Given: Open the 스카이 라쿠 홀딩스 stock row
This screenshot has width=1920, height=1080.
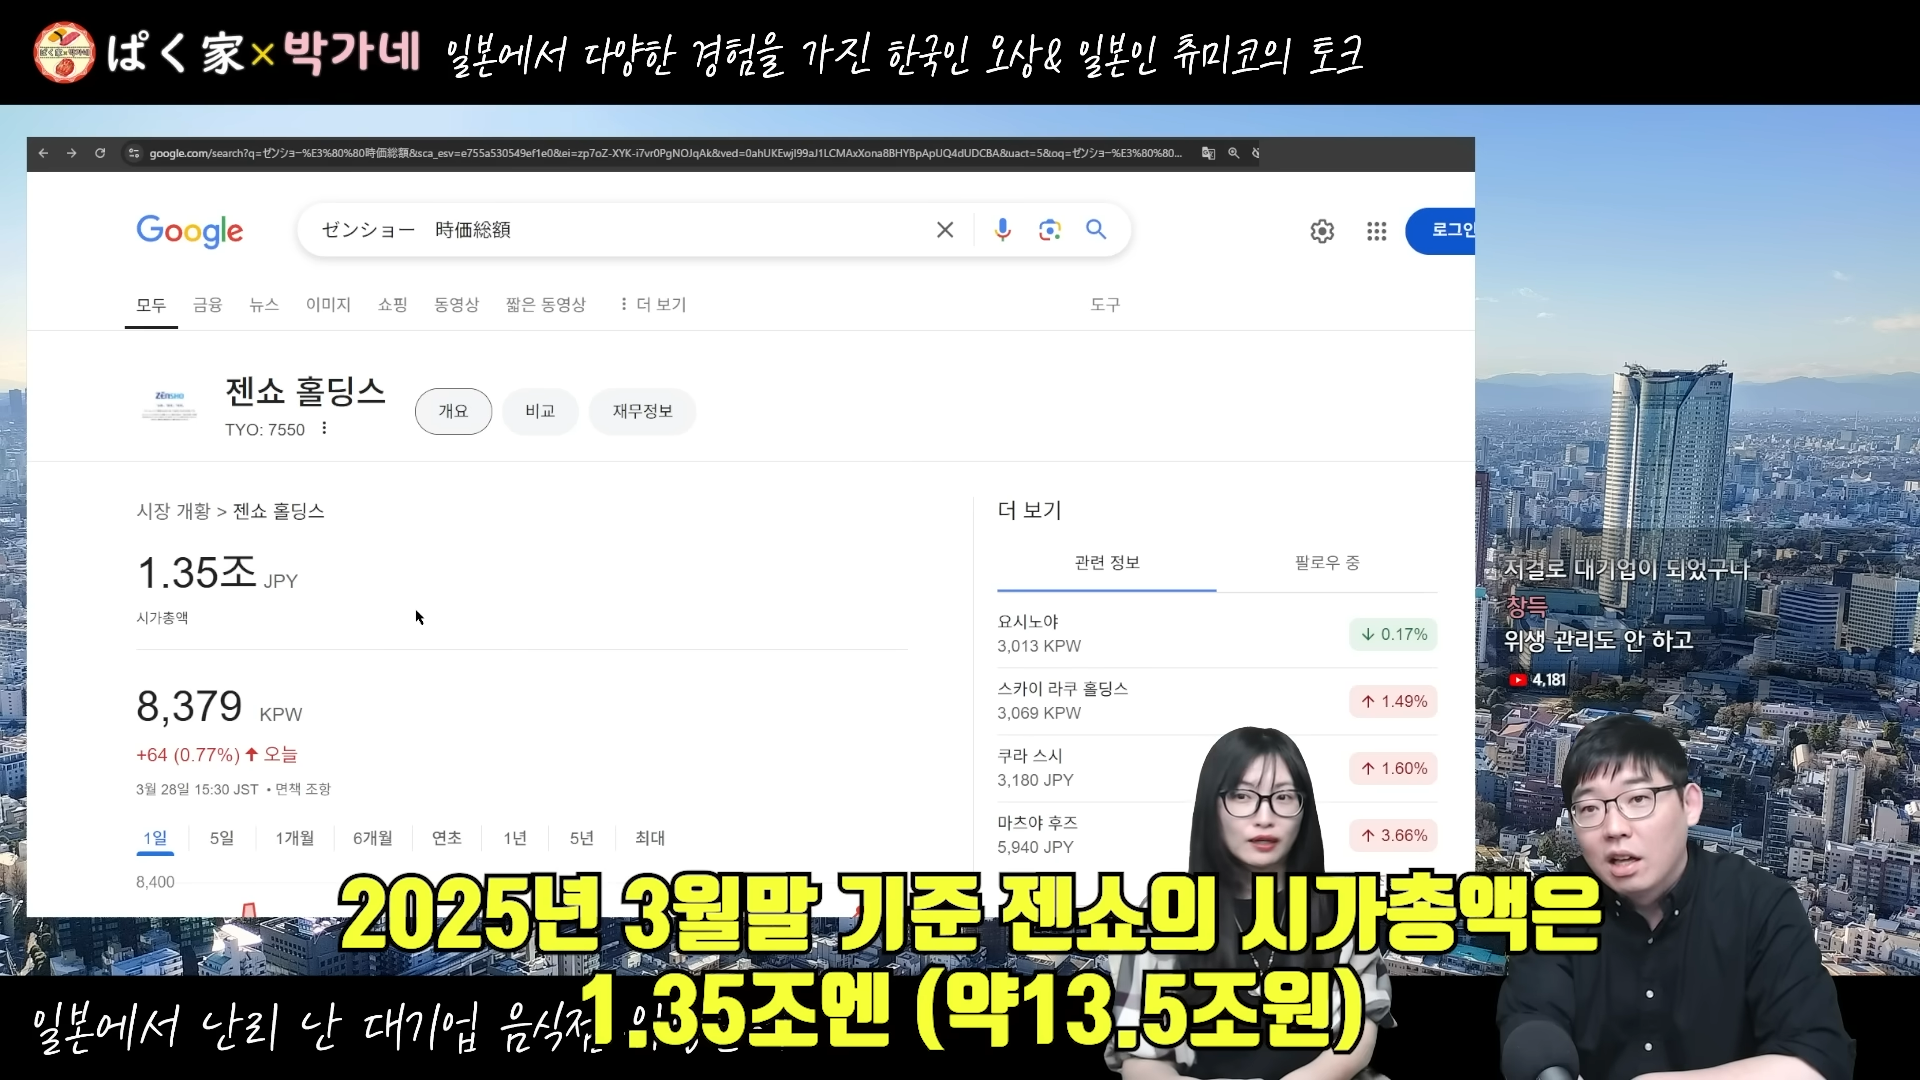Looking at the screenshot, I should (x=1217, y=701).
